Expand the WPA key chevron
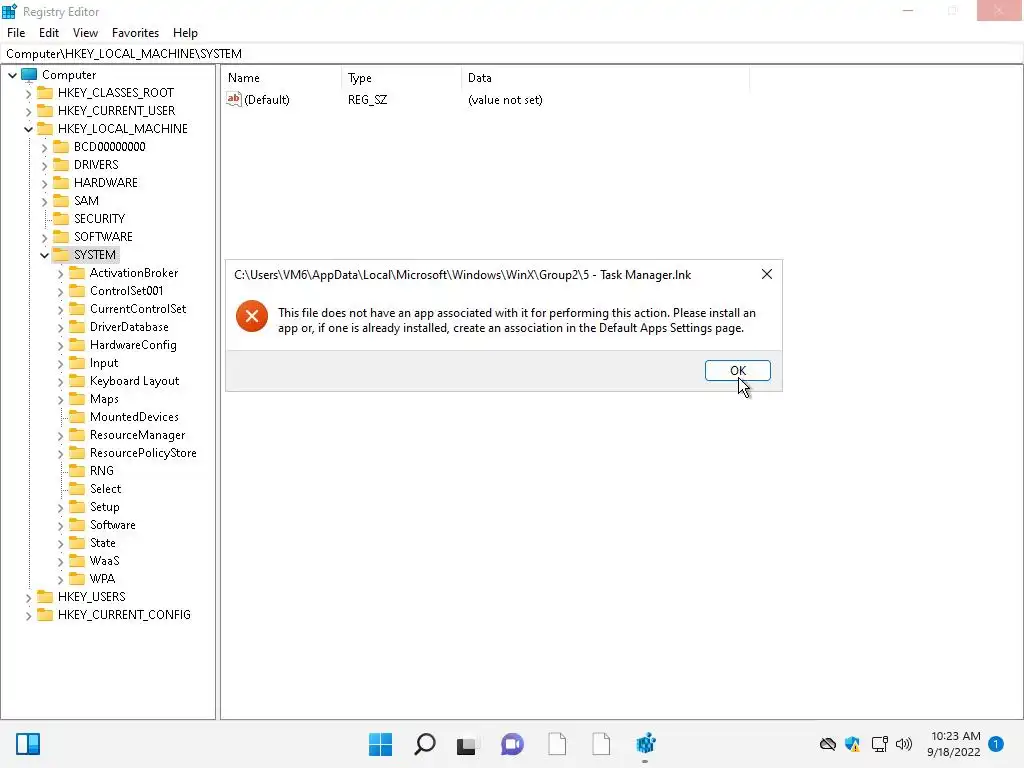 [x=61, y=579]
